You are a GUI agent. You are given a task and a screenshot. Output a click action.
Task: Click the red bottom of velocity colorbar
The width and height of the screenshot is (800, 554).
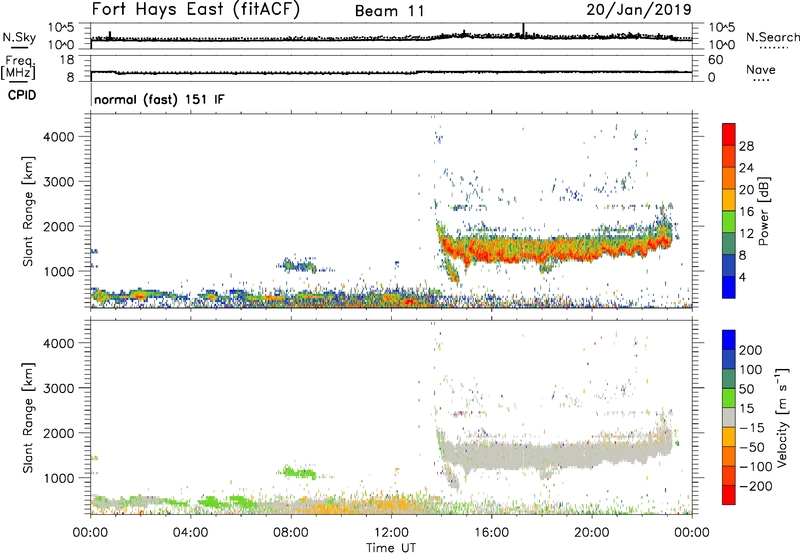pyautogui.click(x=729, y=495)
